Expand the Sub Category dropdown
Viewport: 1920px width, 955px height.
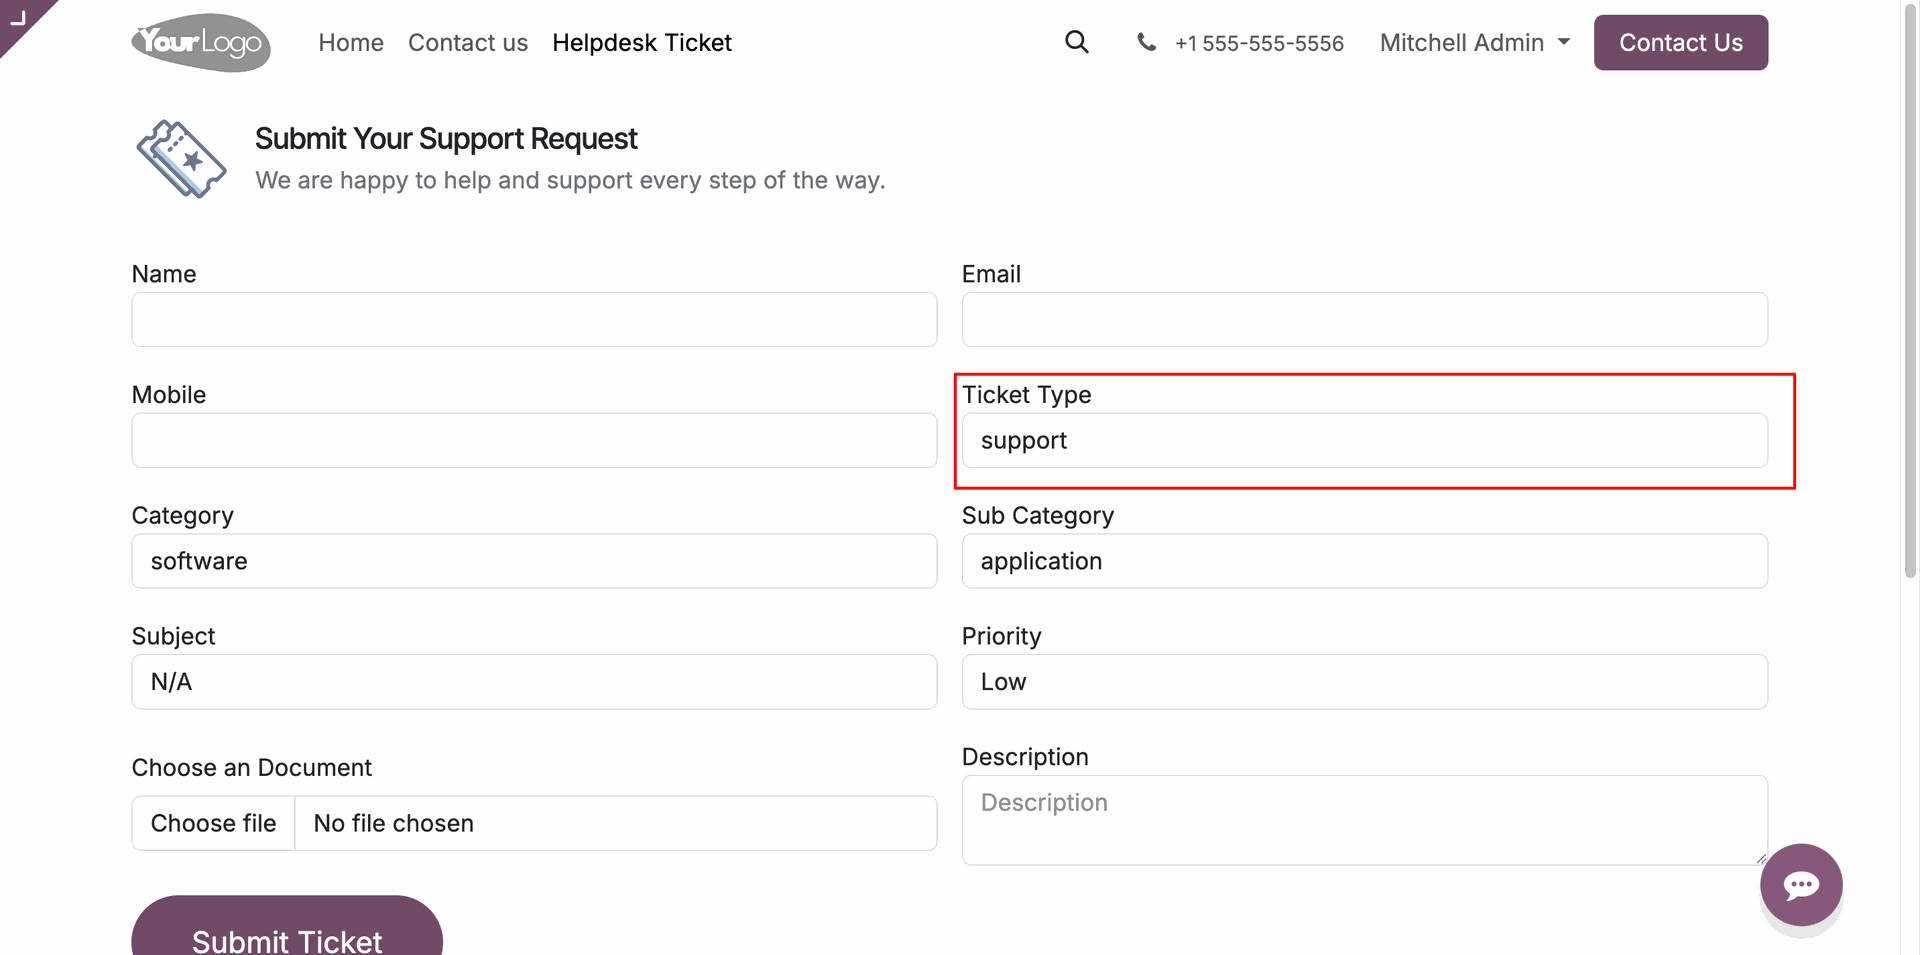click(1364, 561)
